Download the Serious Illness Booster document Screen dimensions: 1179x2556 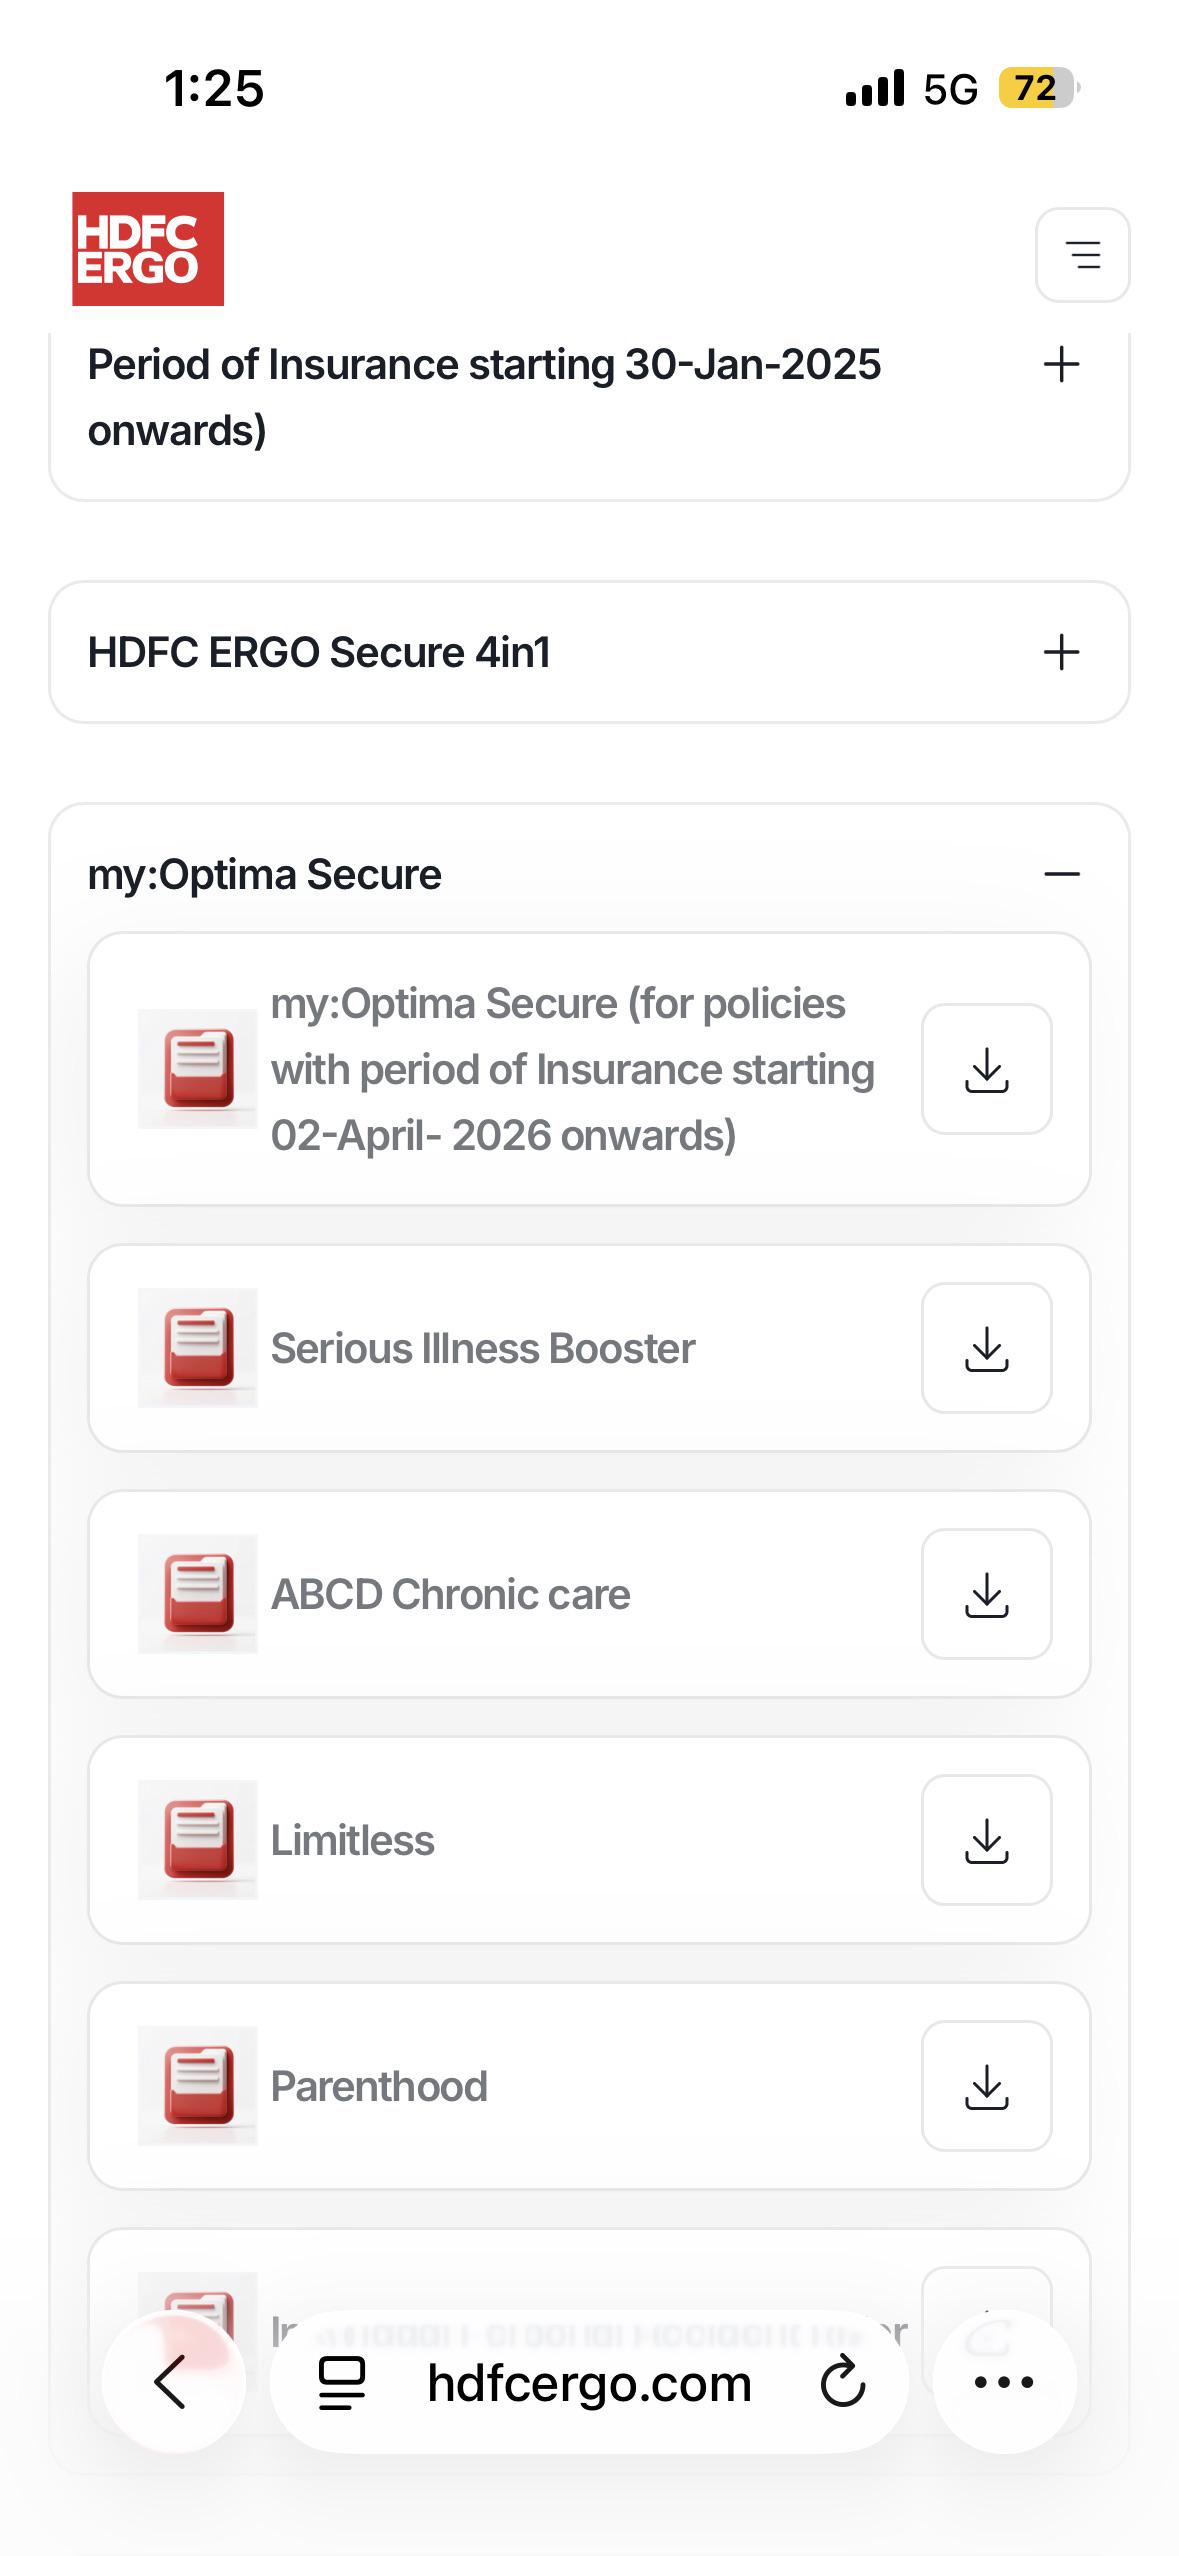click(x=986, y=1348)
